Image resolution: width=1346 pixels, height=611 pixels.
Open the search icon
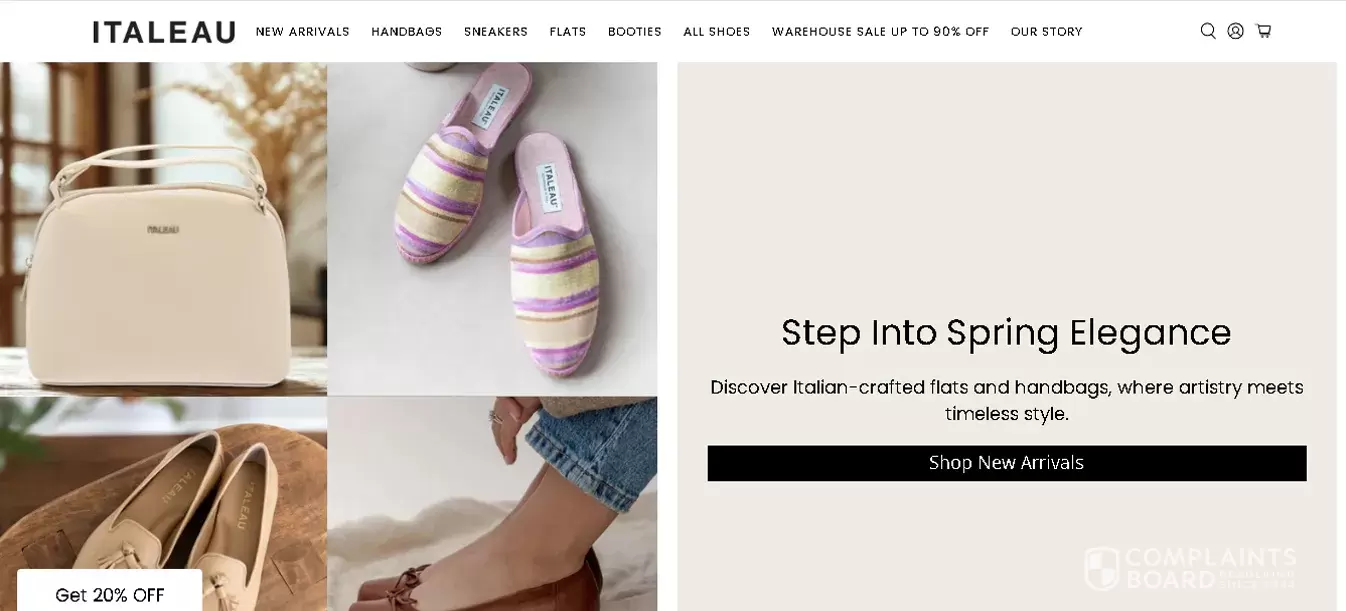pos(1208,31)
